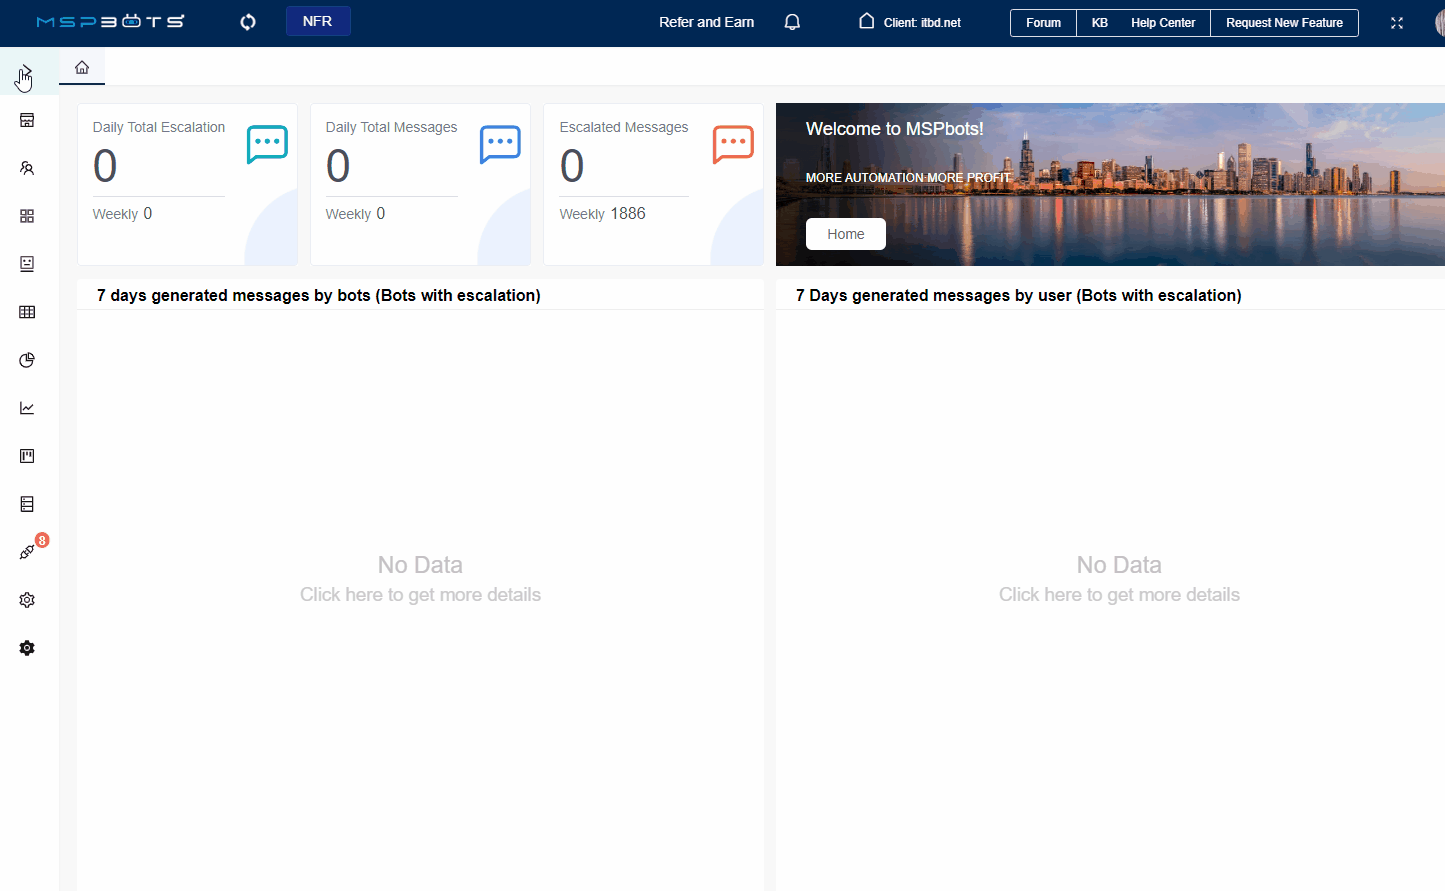Expand the collapsed left sidebar menu
The image size is (1445, 891).
coord(26,72)
